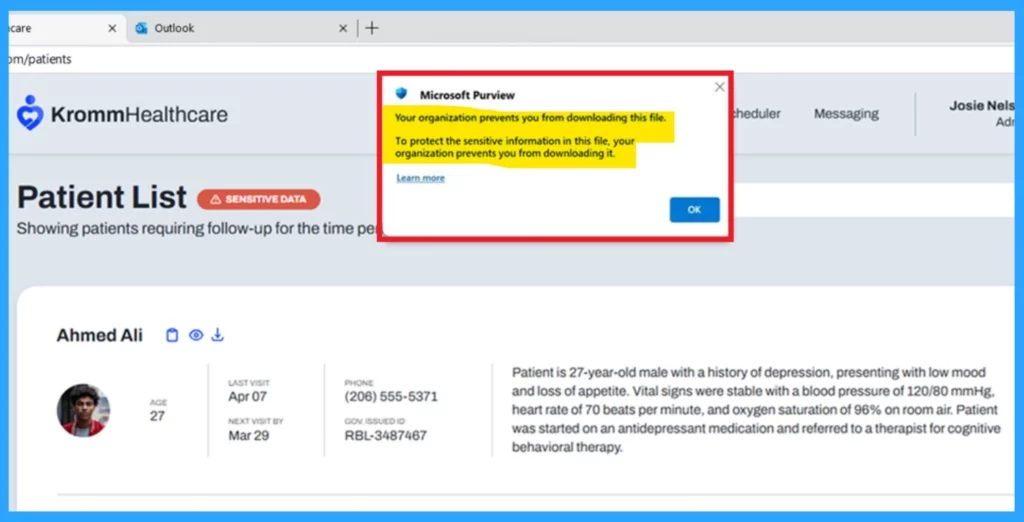Image resolution: width=1024 pixels, height=522 pixels.
Task: Click the Outlook tab favicon
Action: (141, 28)
